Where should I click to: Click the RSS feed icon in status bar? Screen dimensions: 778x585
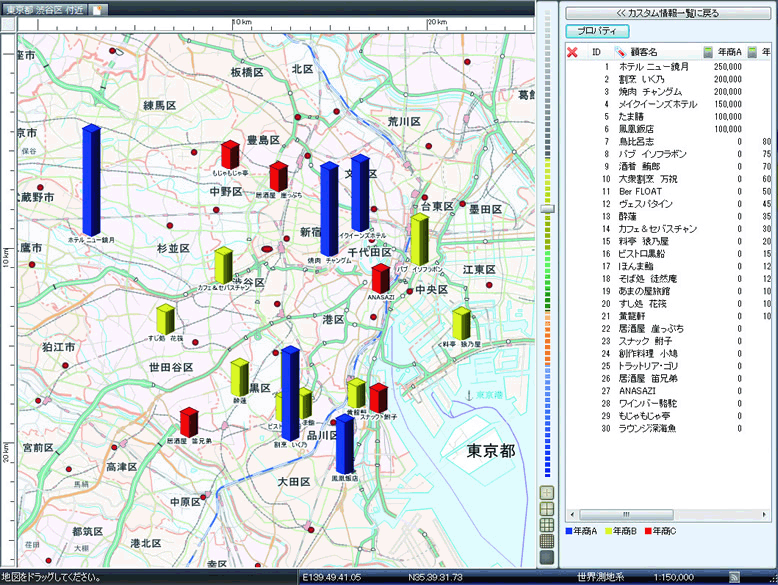pyautogui.click(x=734, y=577)
